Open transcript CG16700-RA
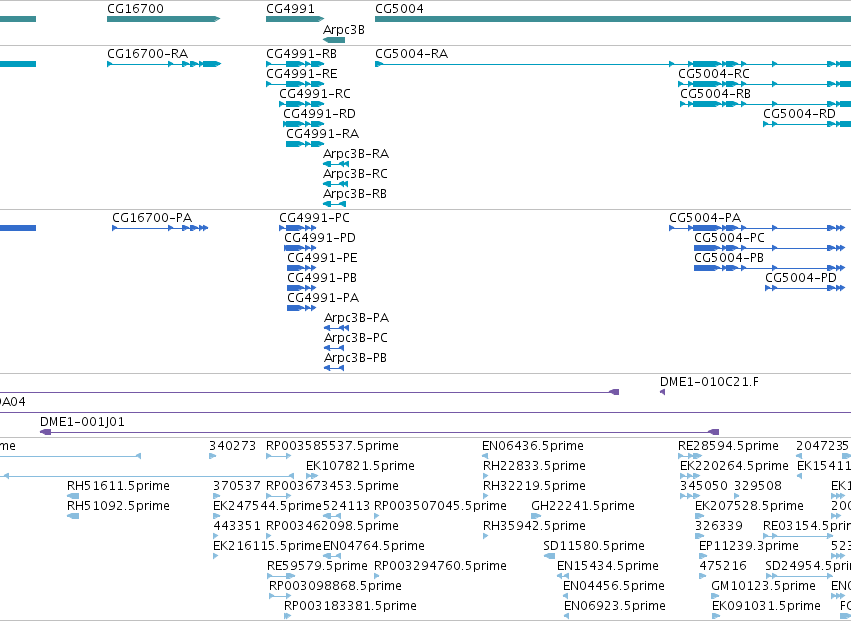 pos(148,54)
